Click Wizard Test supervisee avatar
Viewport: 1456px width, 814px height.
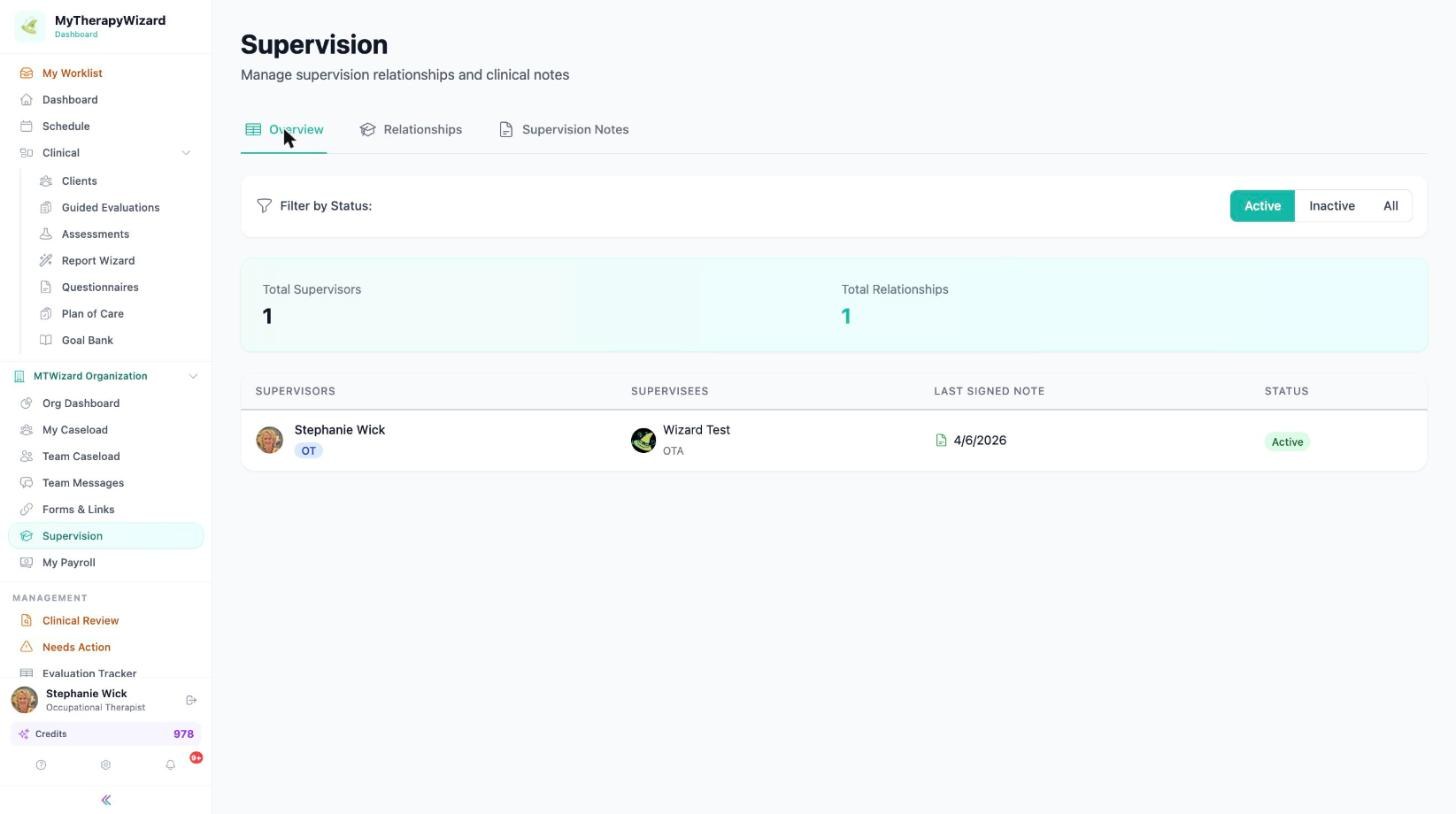643,440
